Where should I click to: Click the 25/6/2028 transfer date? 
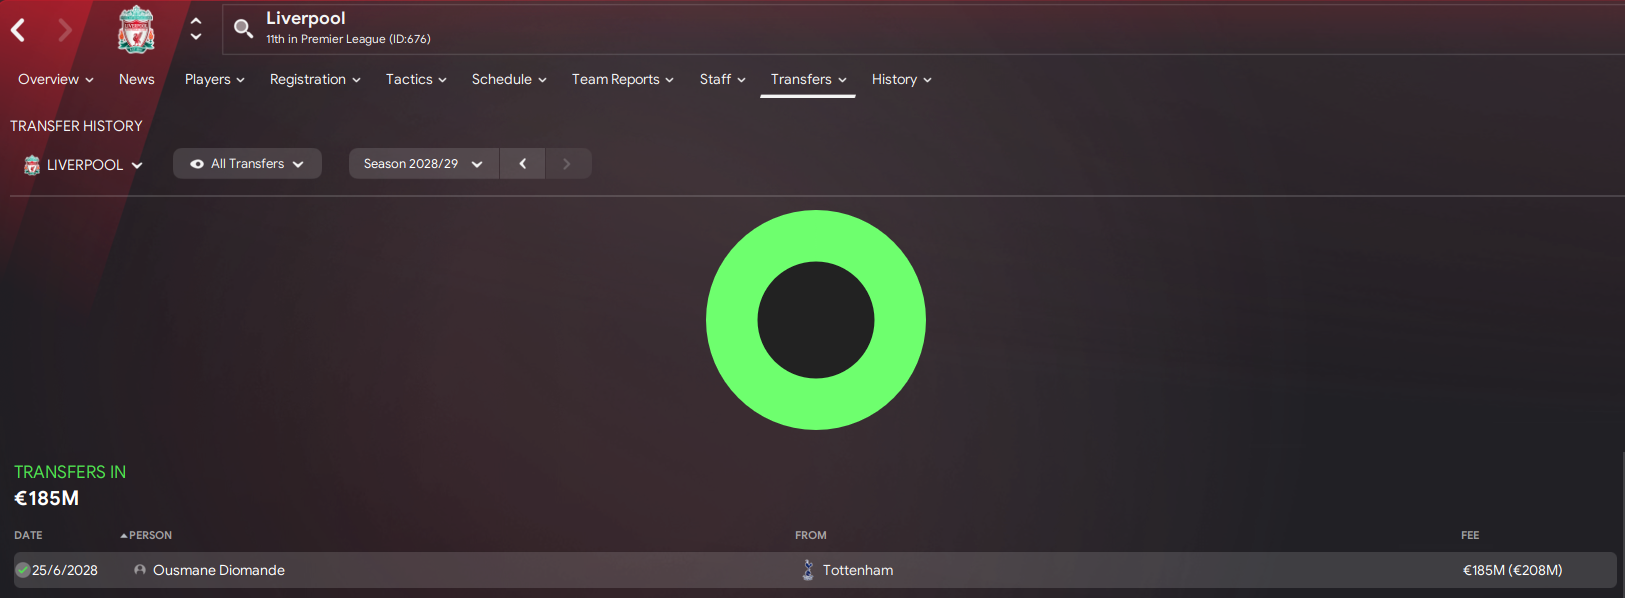click(x=65, y=570)
